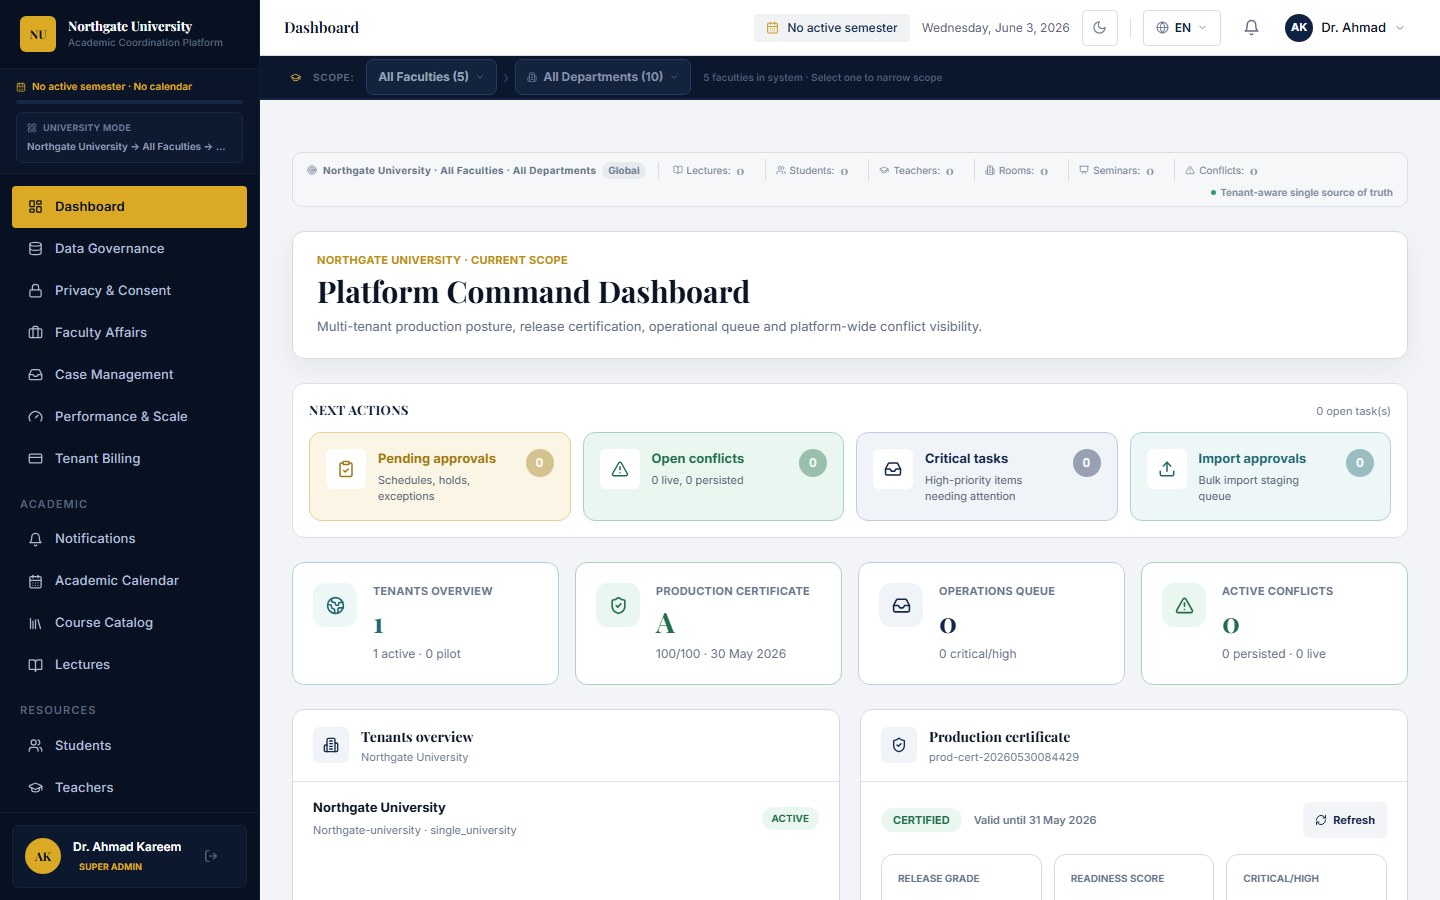Click the Open conflicts warning icon
Screen dimensions: 1440x900
(x=620, y=469)
